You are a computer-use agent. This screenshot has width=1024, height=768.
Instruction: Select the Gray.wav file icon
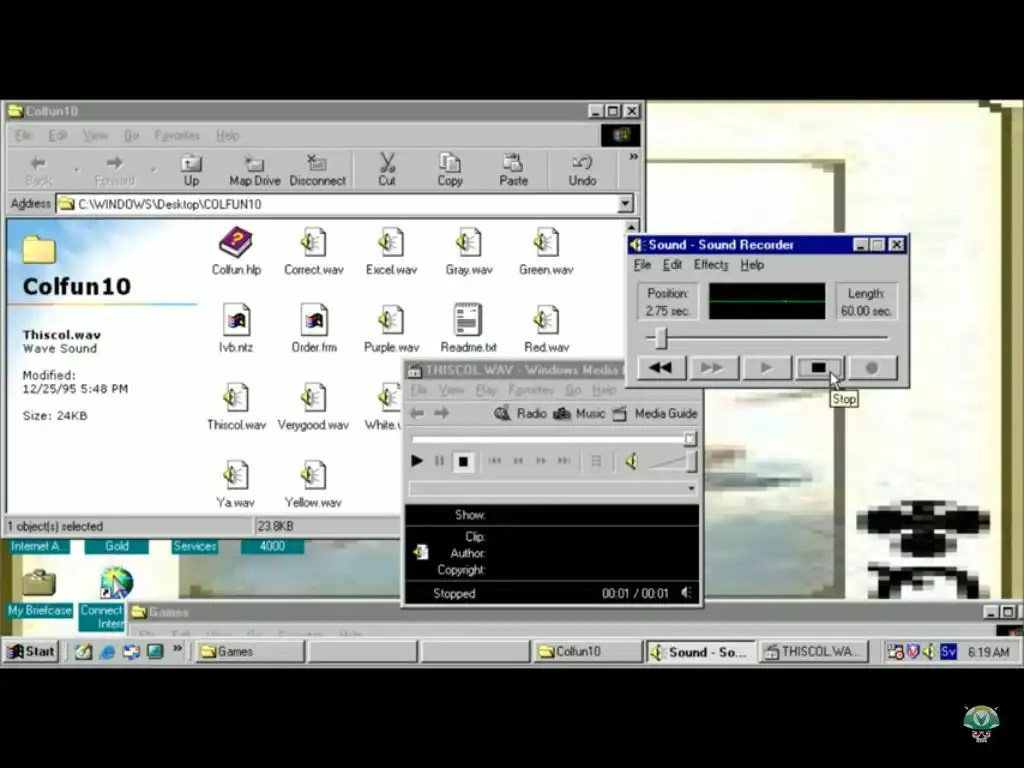pos(468,244)
